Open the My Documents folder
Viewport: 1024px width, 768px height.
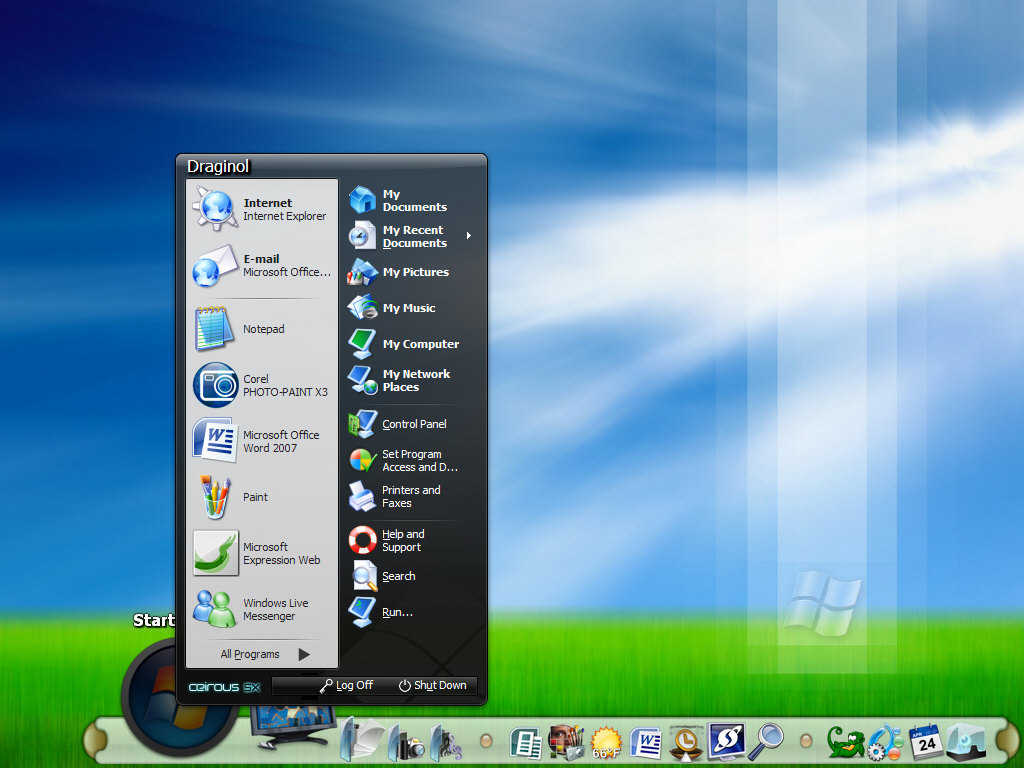click(x=411, y=200)
